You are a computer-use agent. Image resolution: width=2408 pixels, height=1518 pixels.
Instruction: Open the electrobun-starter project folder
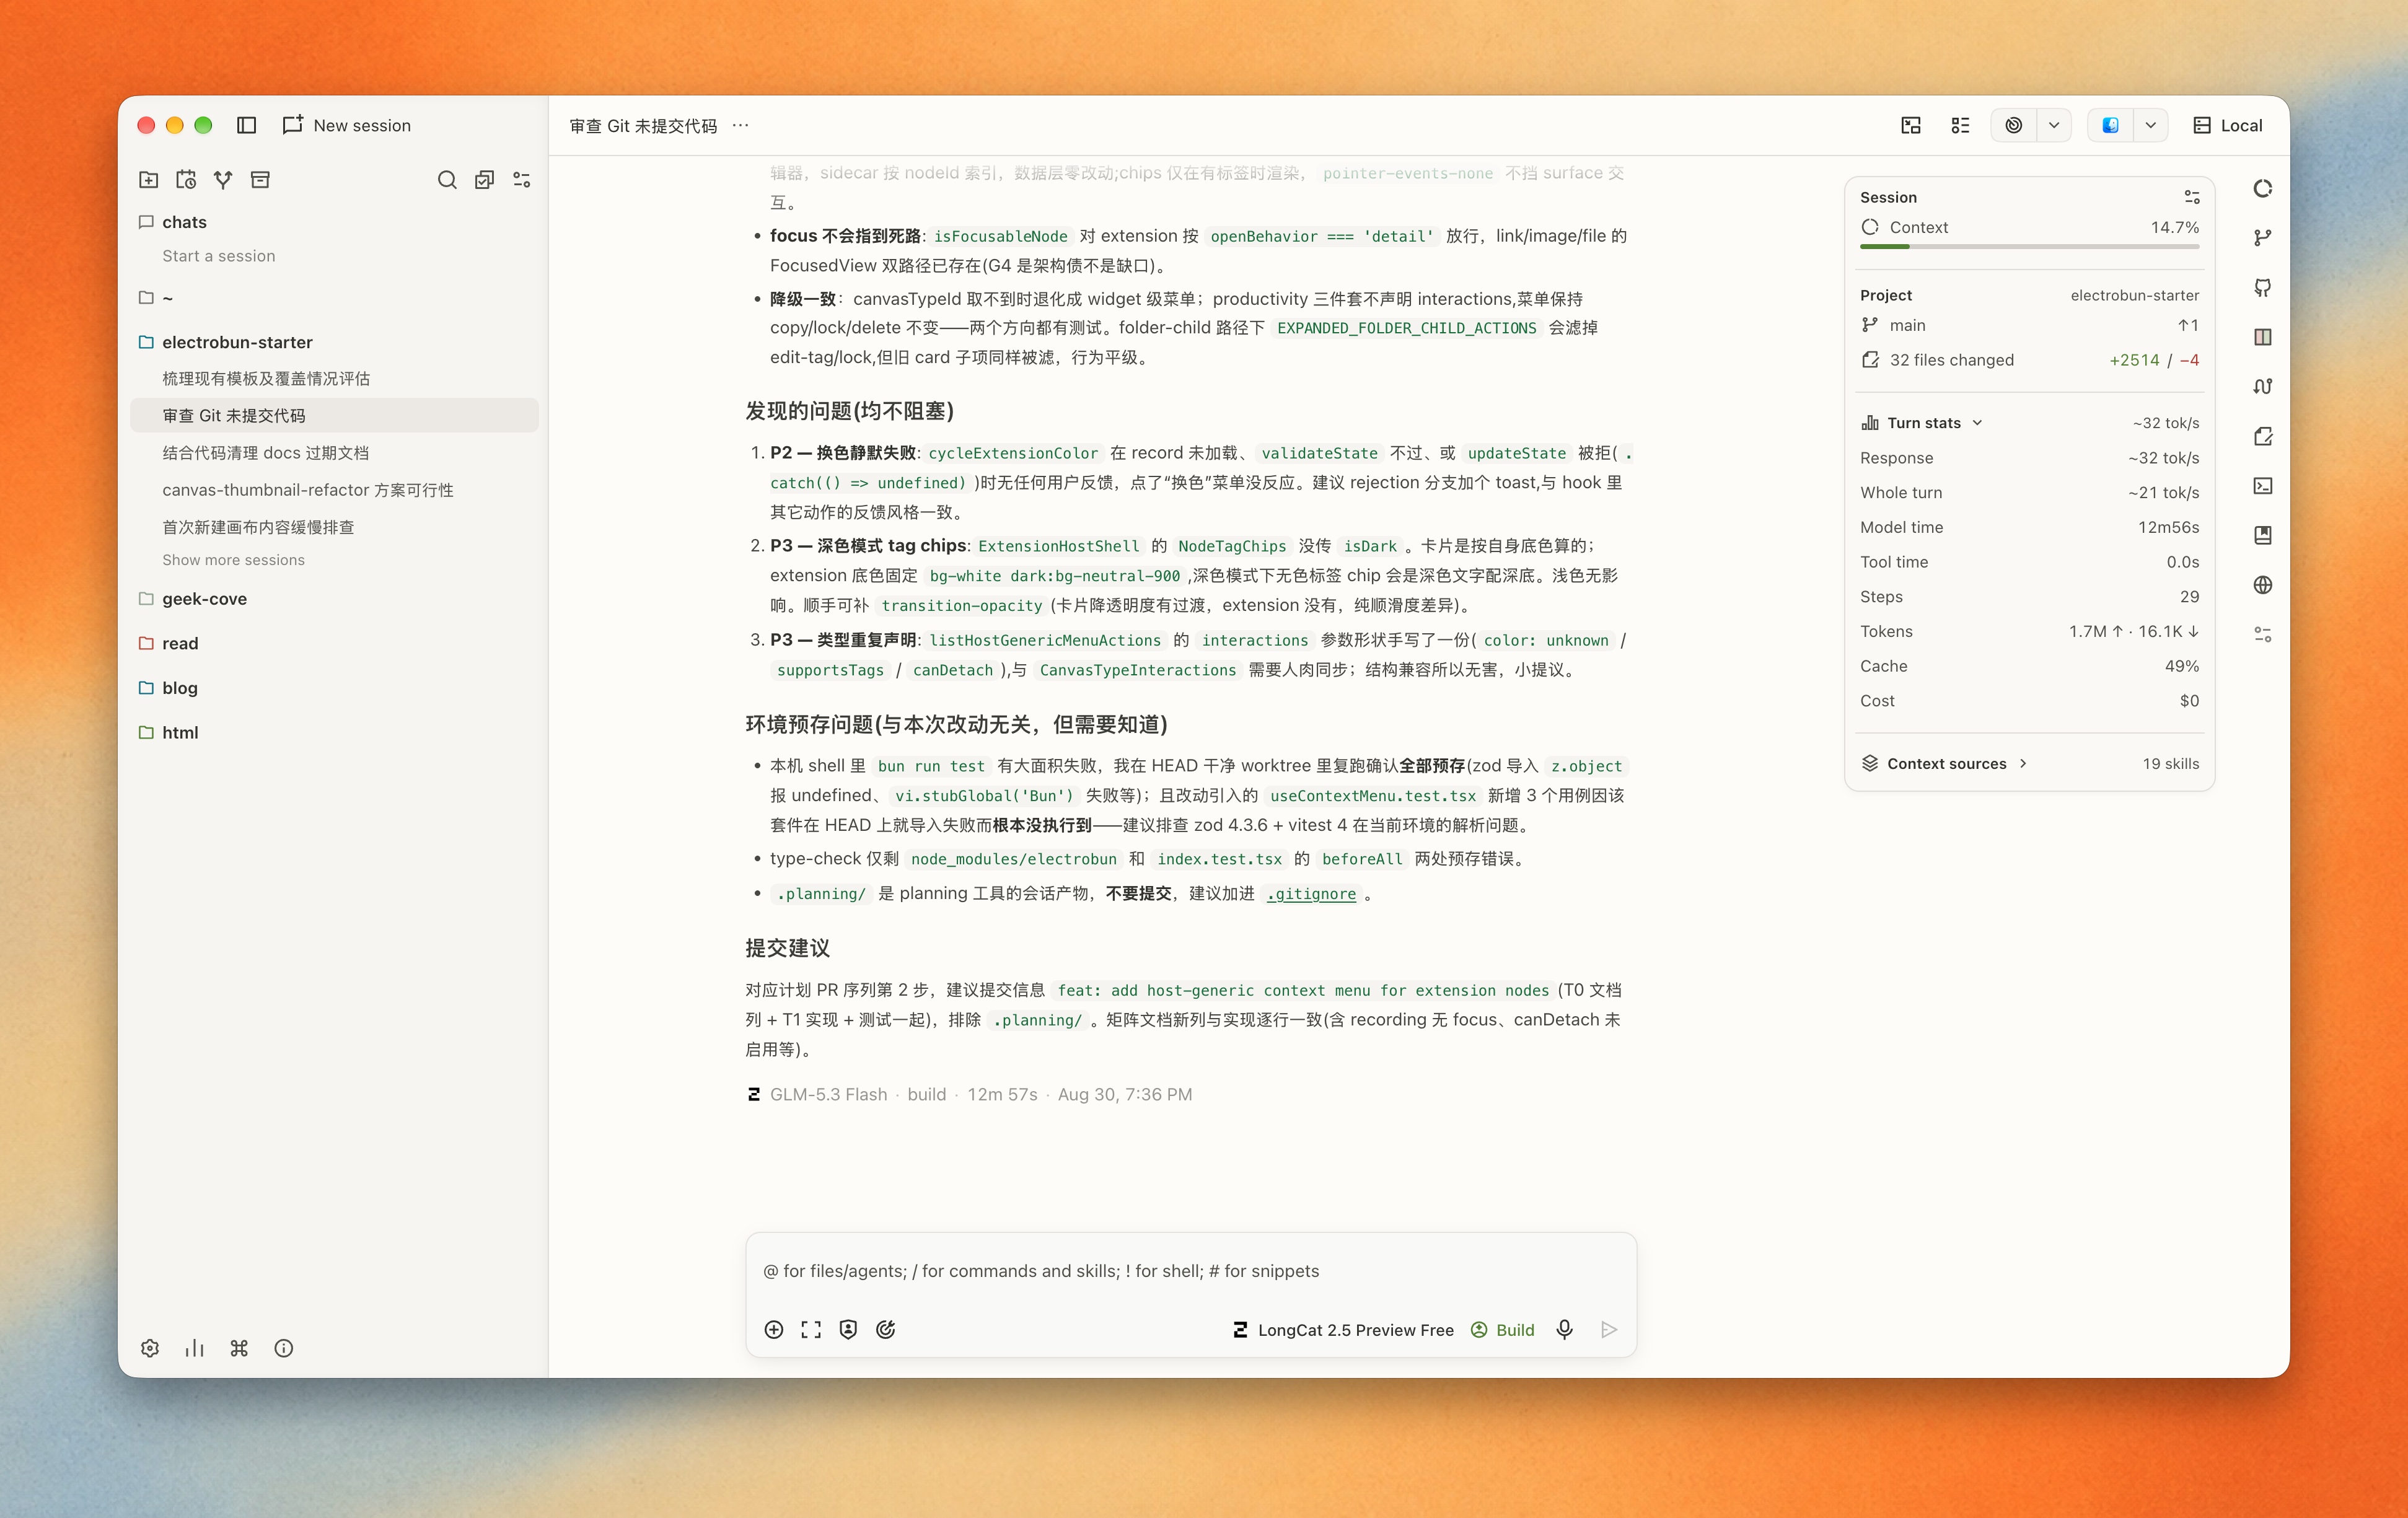237,342
